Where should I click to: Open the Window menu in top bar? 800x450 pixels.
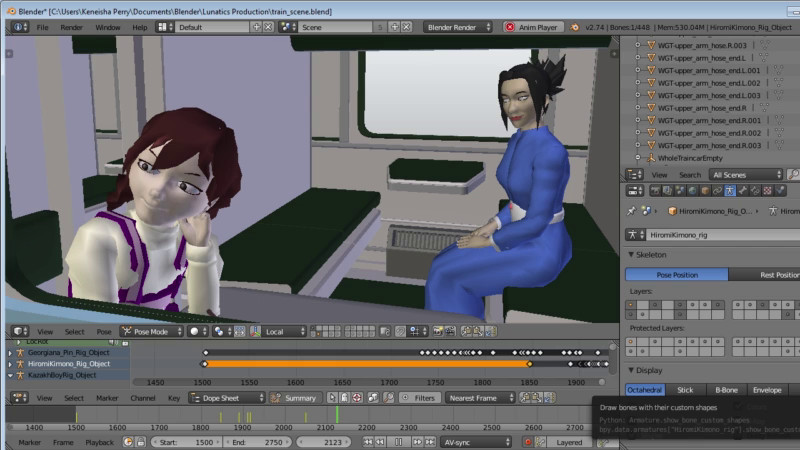coord(107,27)
